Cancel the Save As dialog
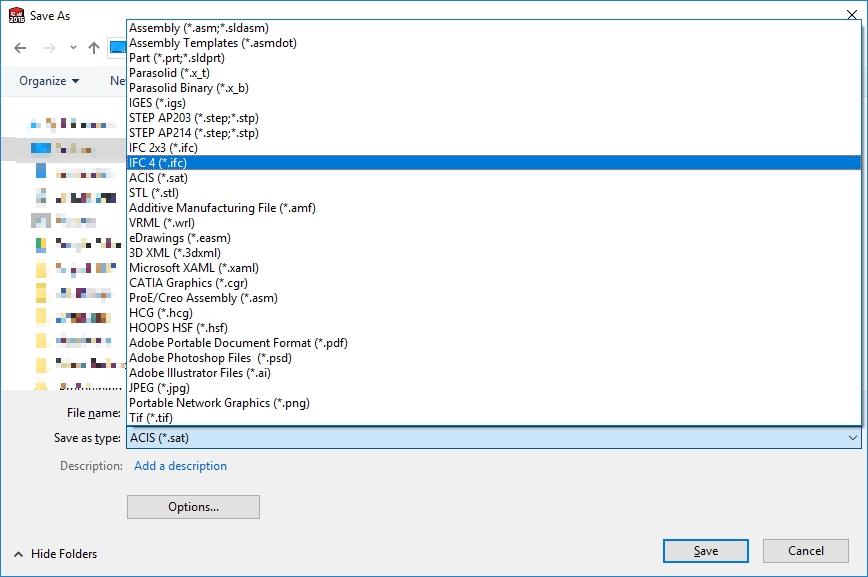The width and height of the screenshot is (868, 577). [x=805, y=551]
